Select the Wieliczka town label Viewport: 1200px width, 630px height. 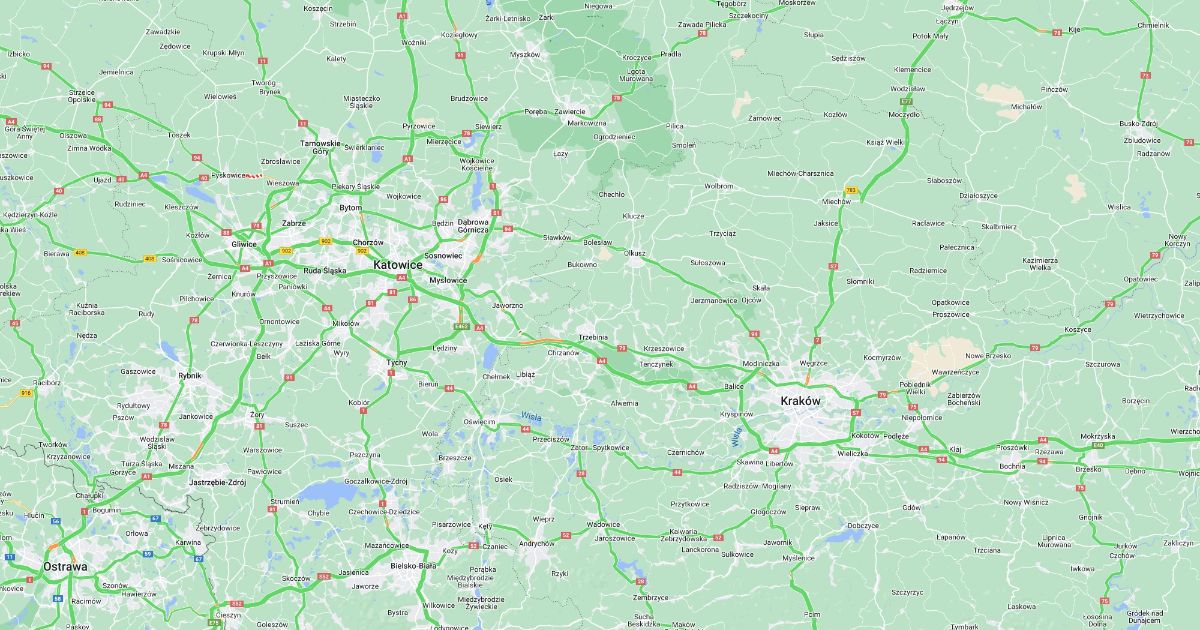(853, 453)
